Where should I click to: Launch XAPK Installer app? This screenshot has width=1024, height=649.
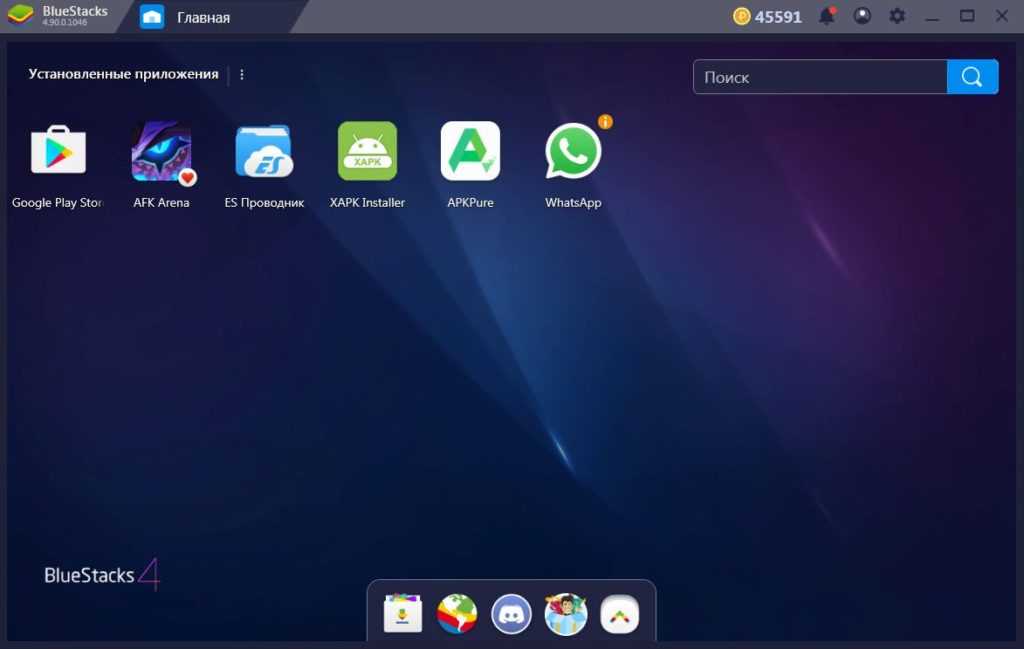(367, 152)
